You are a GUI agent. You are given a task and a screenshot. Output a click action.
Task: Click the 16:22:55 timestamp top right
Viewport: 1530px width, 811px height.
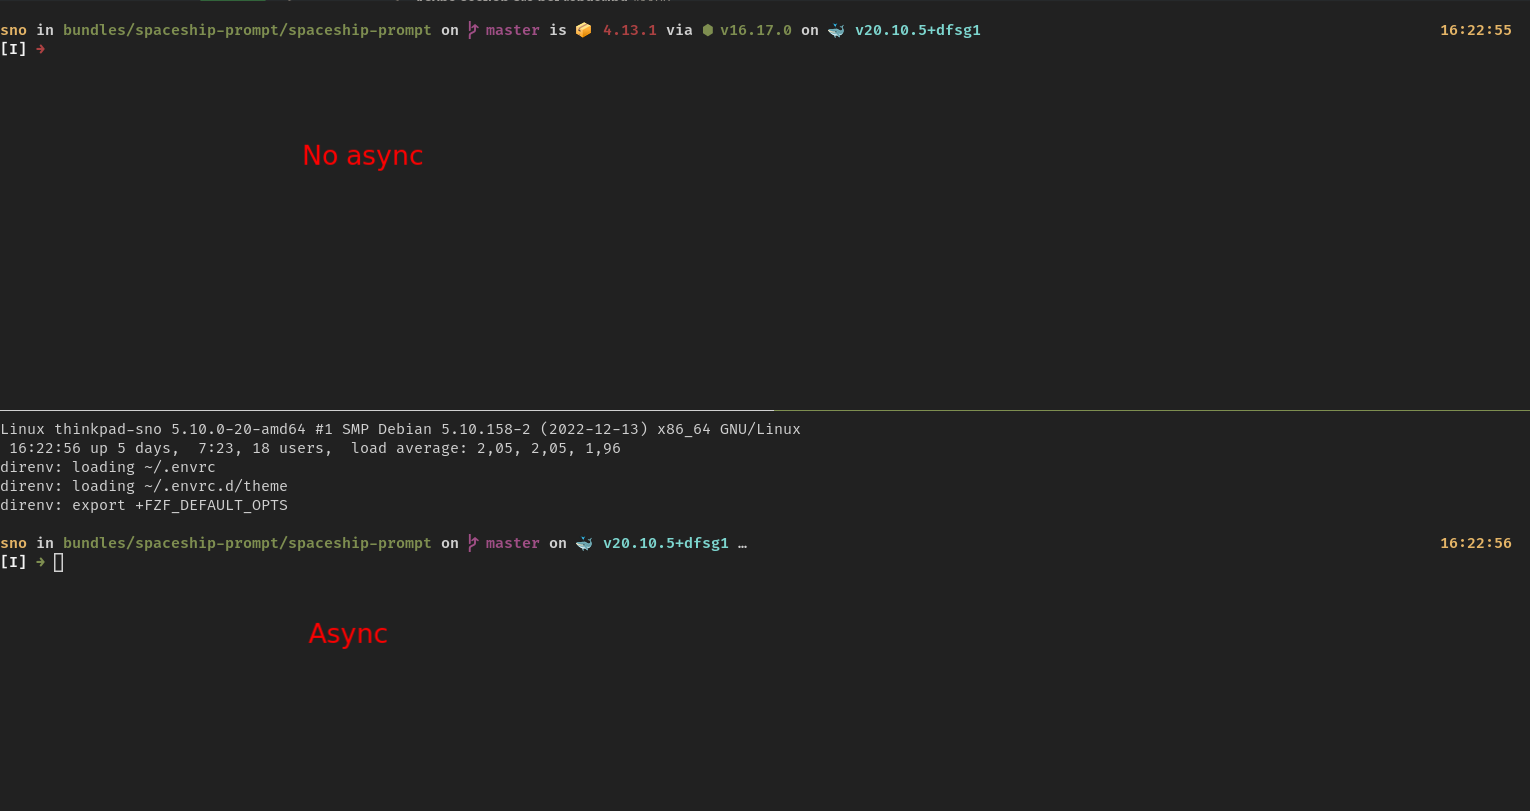tap(1476, 30)
